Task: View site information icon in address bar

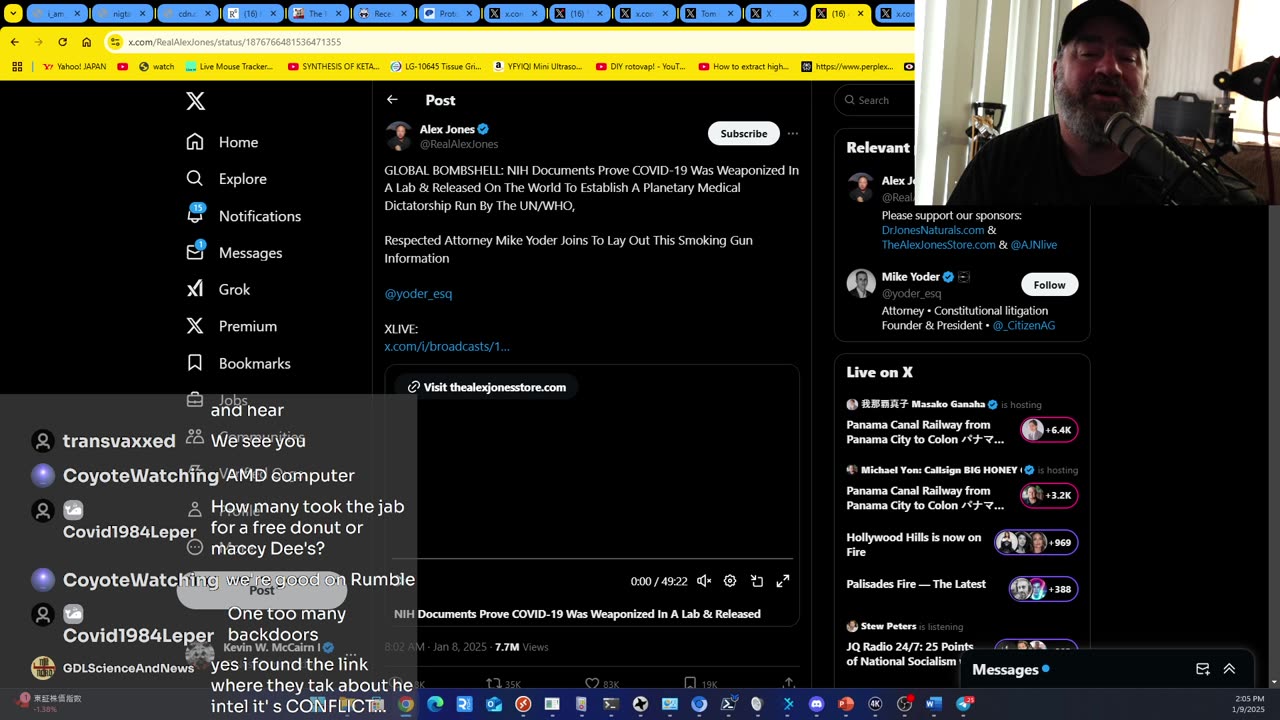Action: pyautogui.click(x=115, y=42)
